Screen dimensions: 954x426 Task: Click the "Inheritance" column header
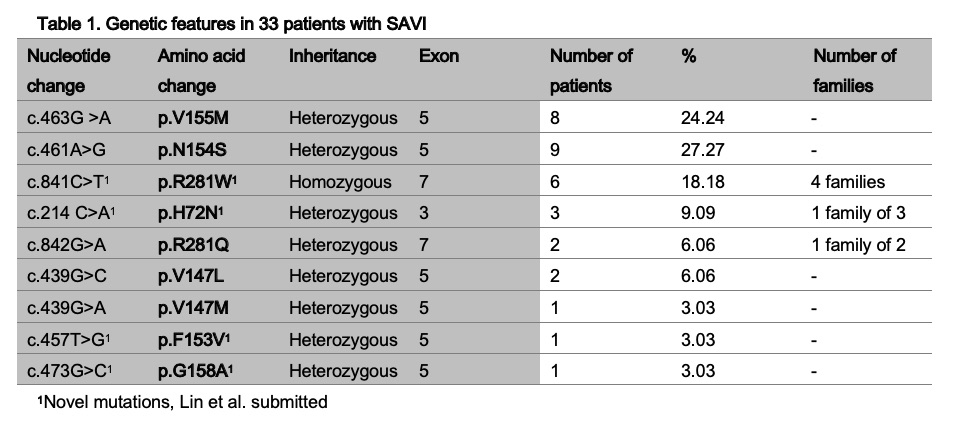coord(335,56)
